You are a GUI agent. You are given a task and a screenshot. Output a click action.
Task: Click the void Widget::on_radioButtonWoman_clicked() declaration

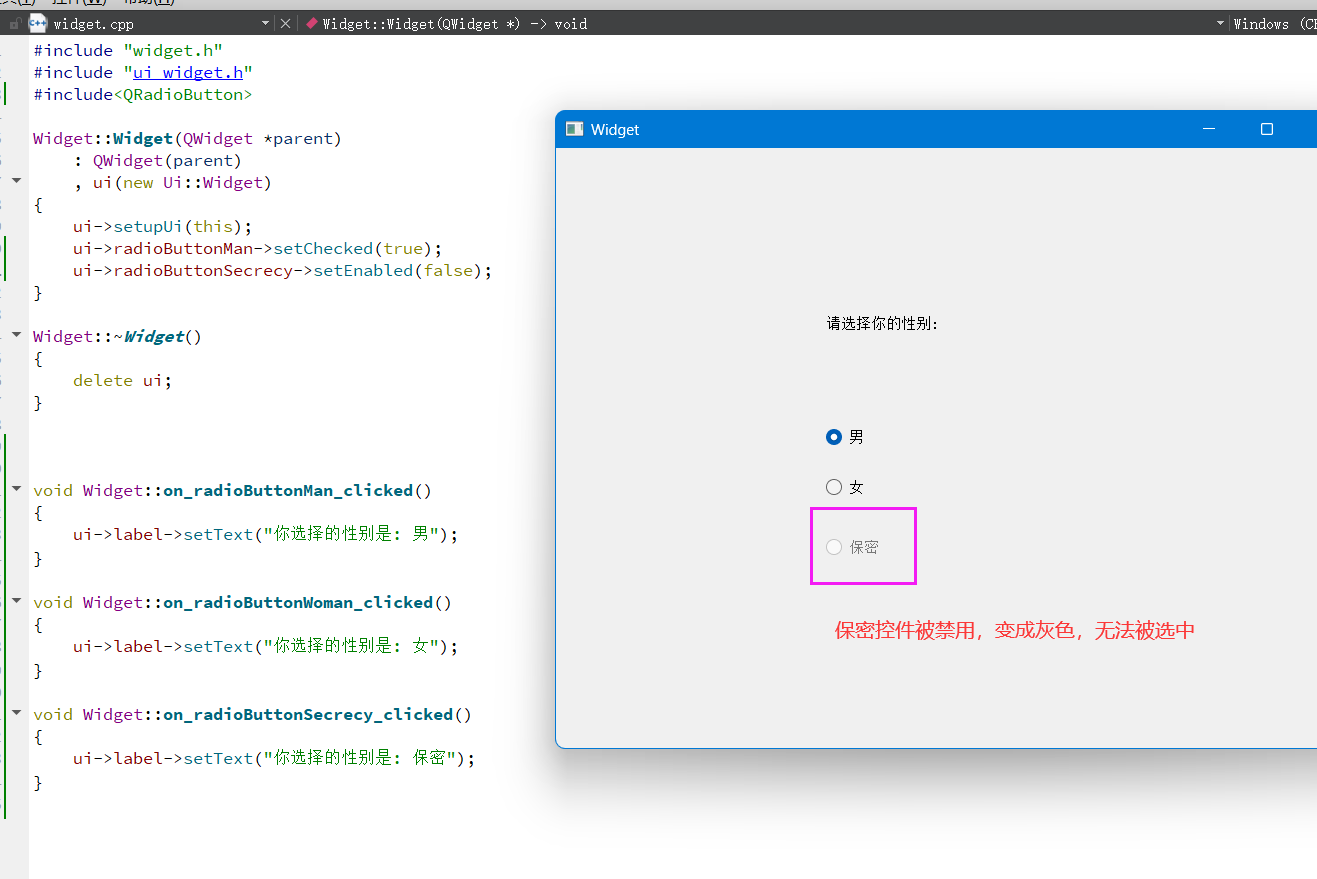click(x=242, y=602)
